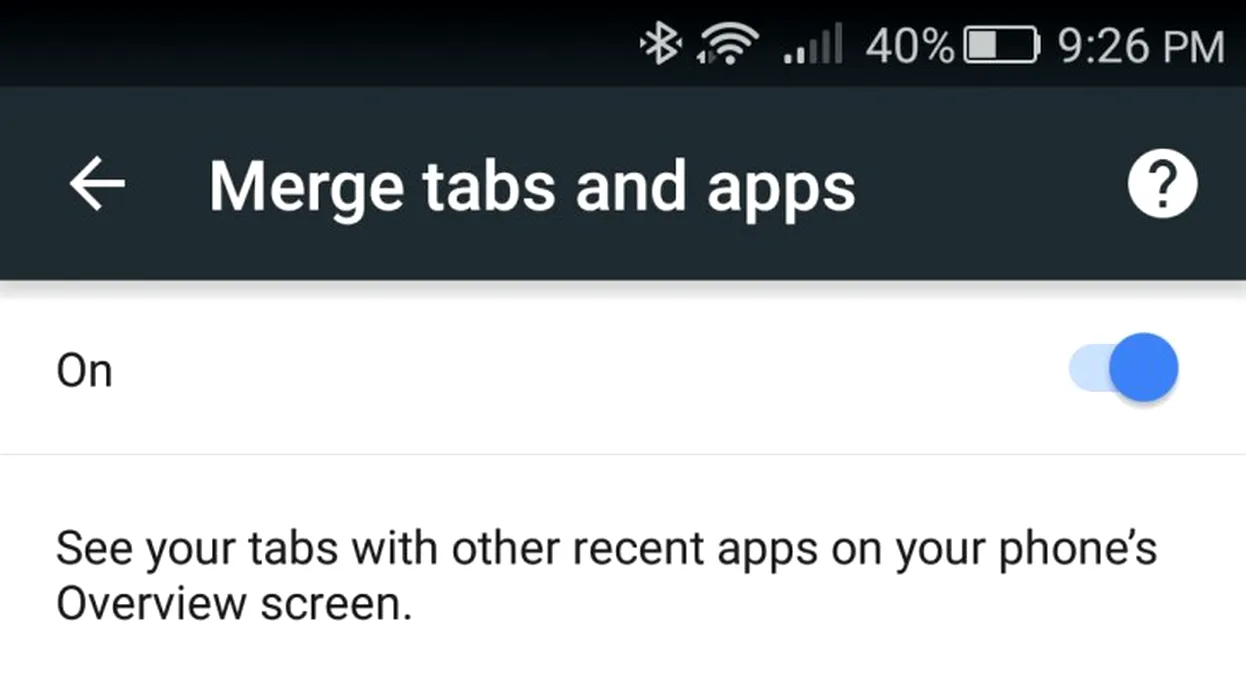Tap the Wi-Fi signal icon
Viewport: 1246px width, 700px height.
point(730,45)
